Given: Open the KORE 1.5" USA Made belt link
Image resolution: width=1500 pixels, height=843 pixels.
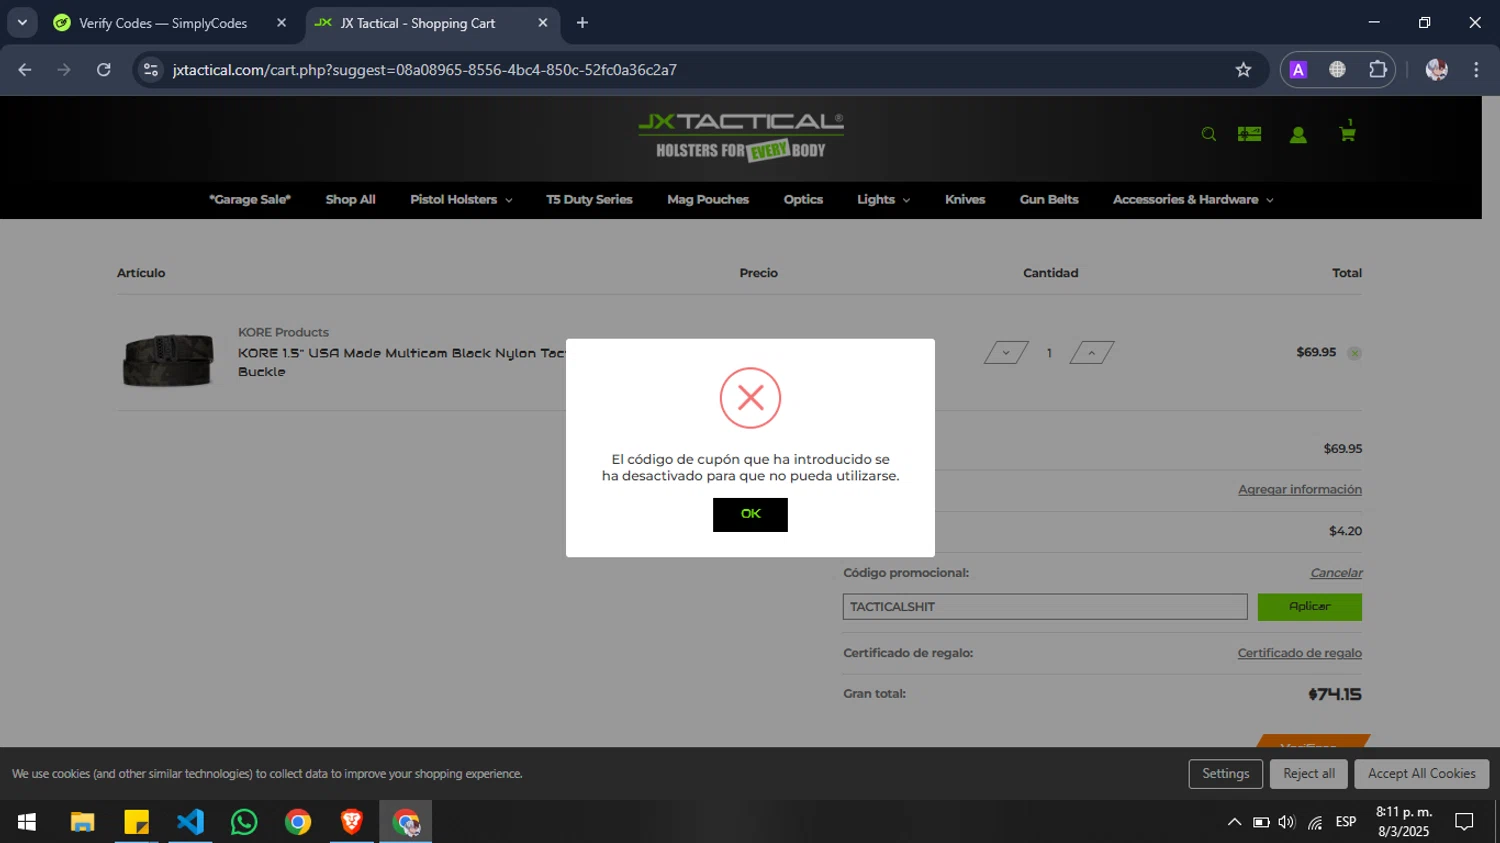Looking at the screenshot, I should point(401,362).
